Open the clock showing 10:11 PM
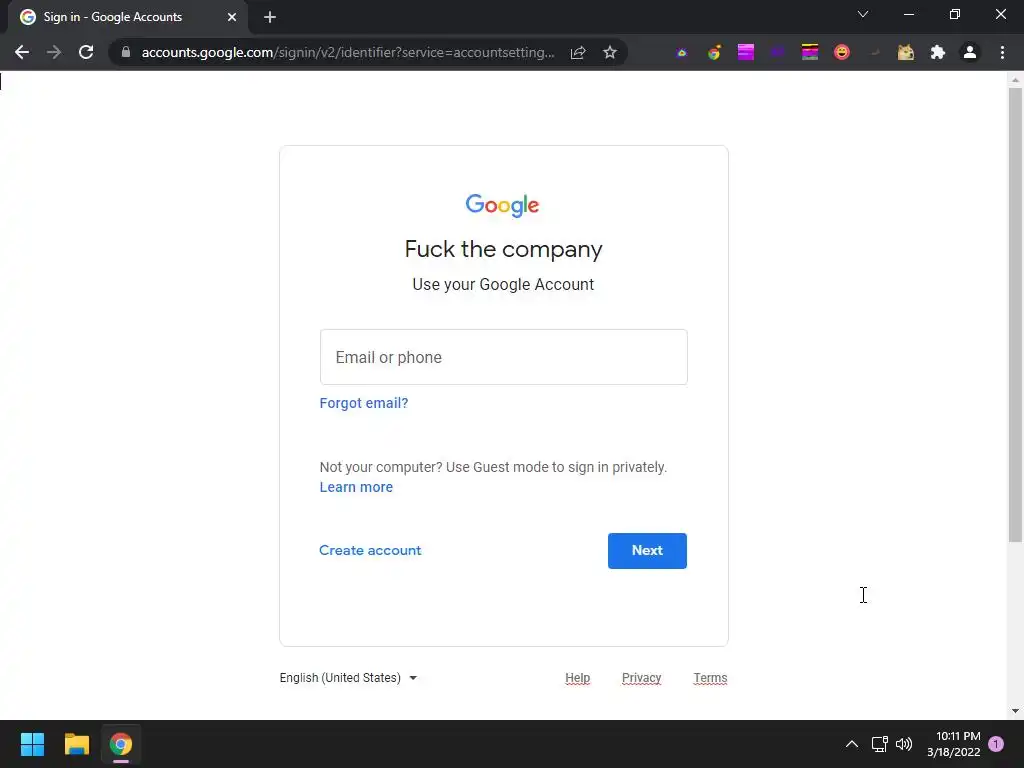Image resolution: width=1024 pixels, height=768 pixels. 954,744
